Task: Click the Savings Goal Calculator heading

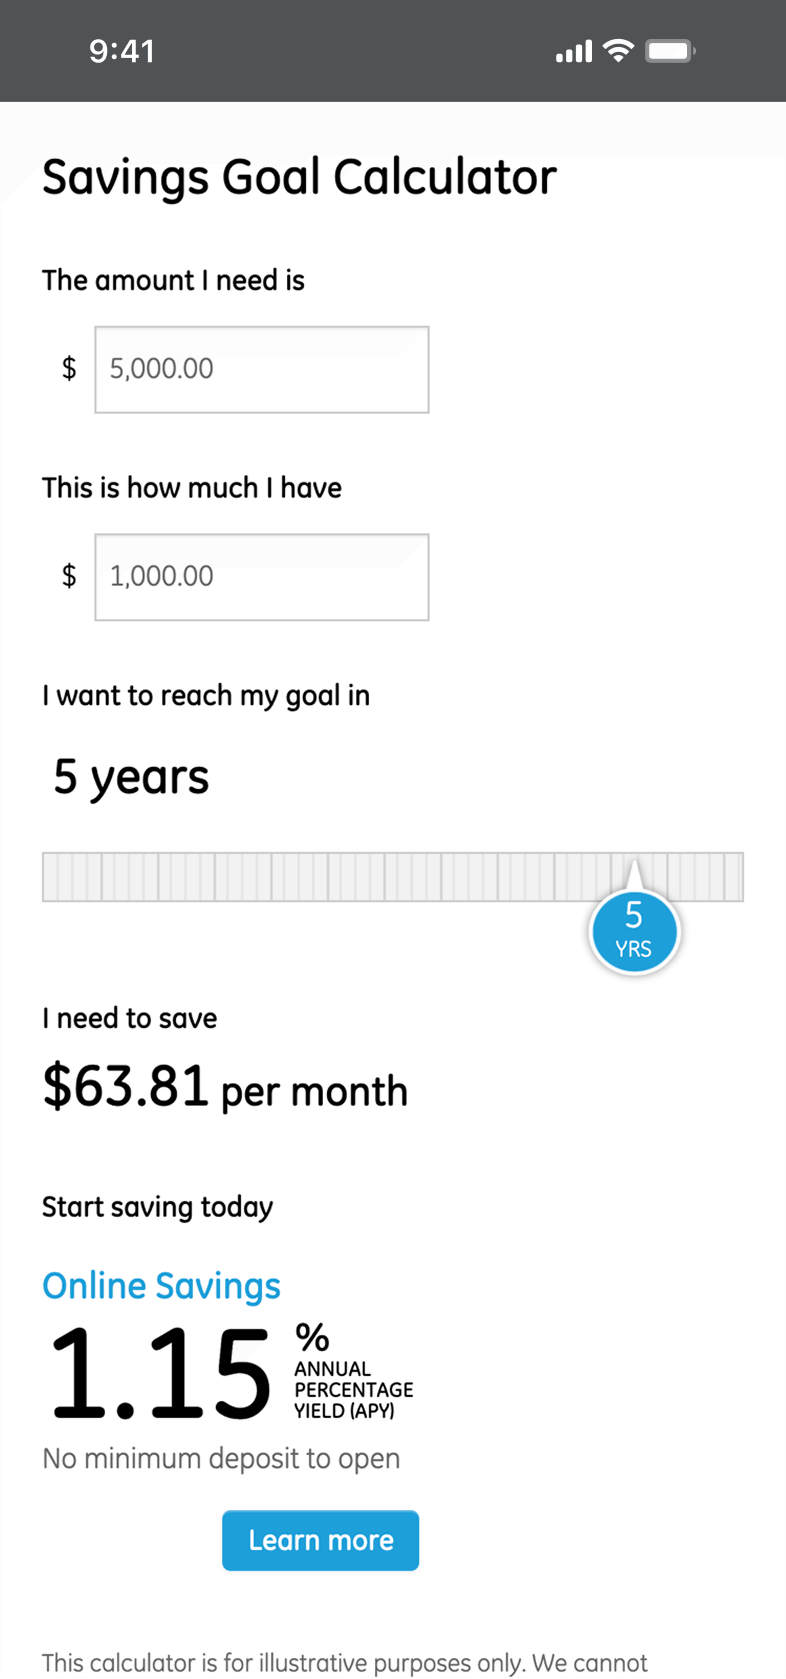Action: coord(299,178)
